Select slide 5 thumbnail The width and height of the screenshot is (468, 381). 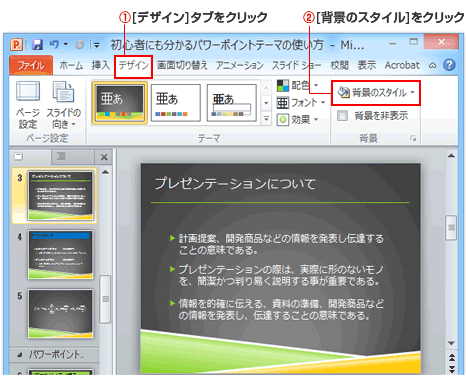(60, 313)
